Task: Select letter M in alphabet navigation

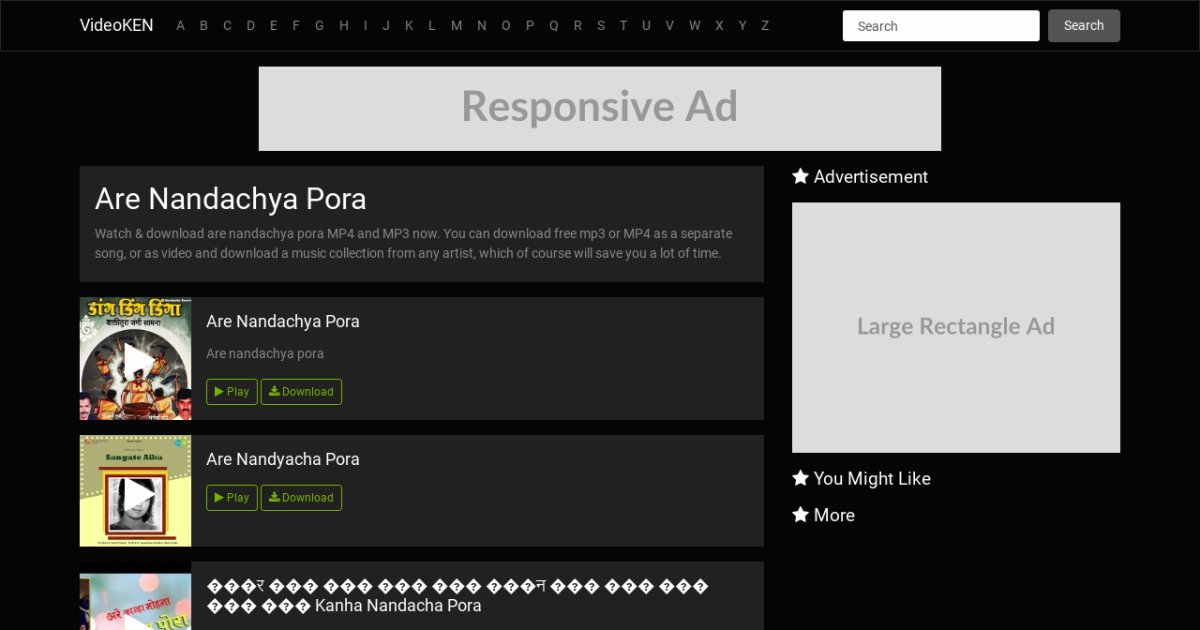Action: point(456,26)
